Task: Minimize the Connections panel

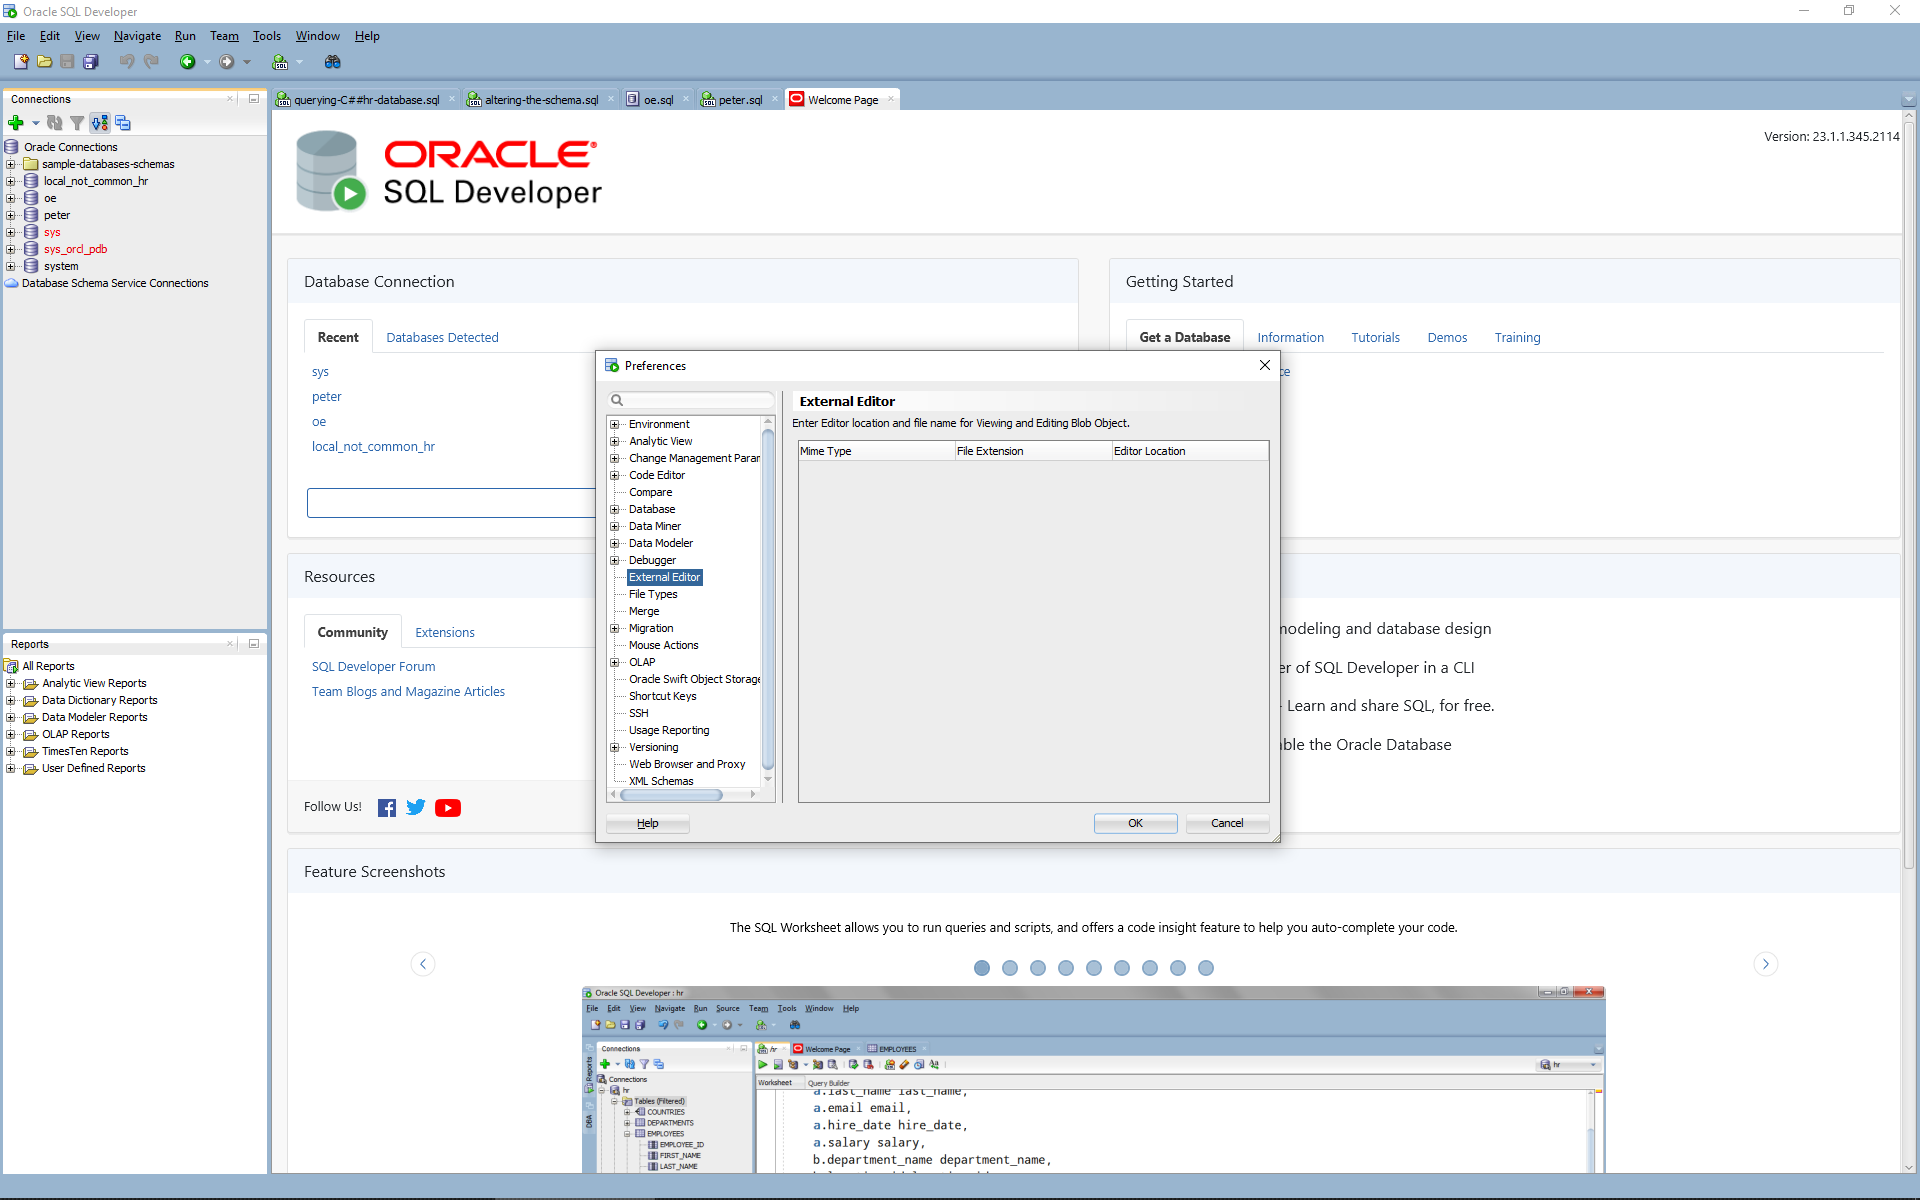Action: coord(254,99)
